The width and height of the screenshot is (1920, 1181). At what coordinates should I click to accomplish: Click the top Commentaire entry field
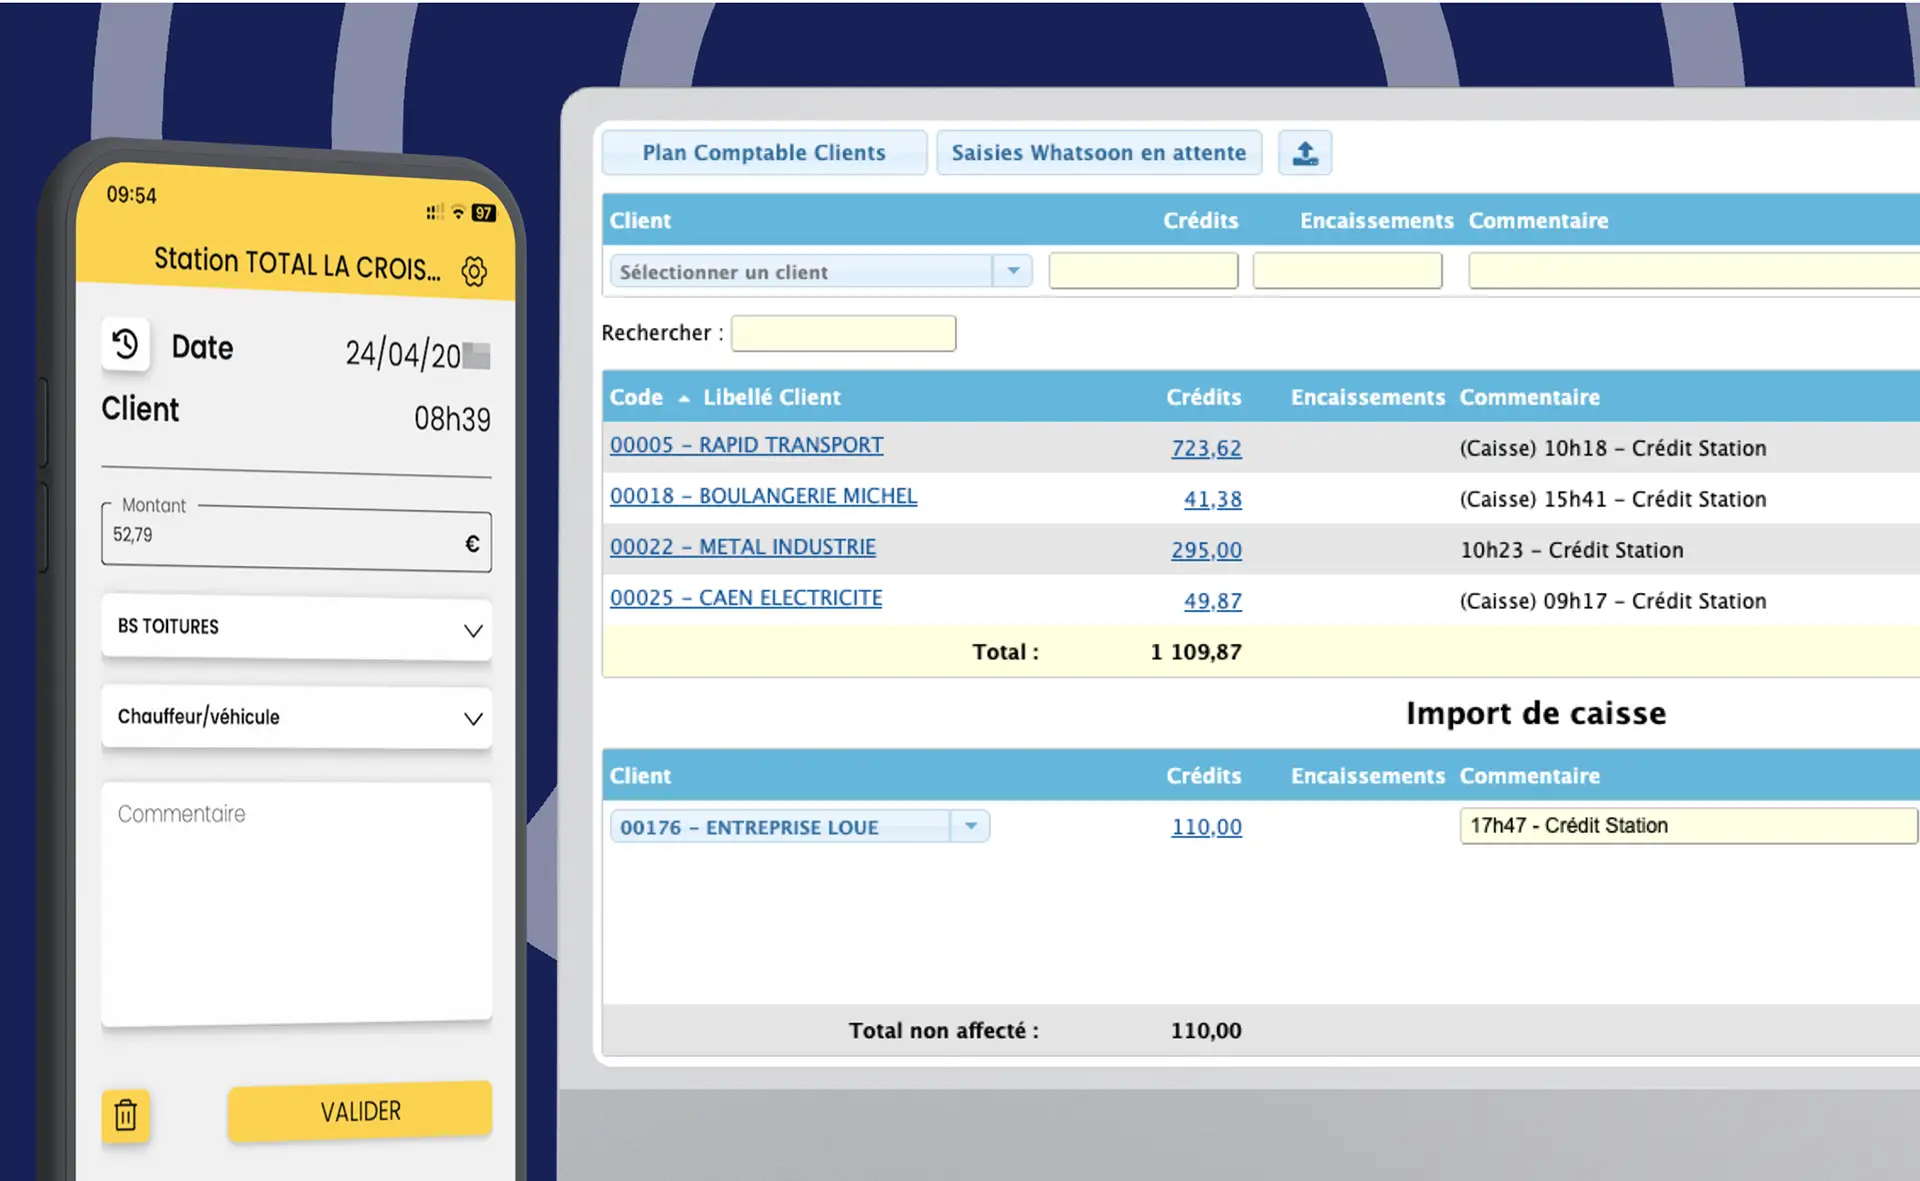[x=1694, y=271]
